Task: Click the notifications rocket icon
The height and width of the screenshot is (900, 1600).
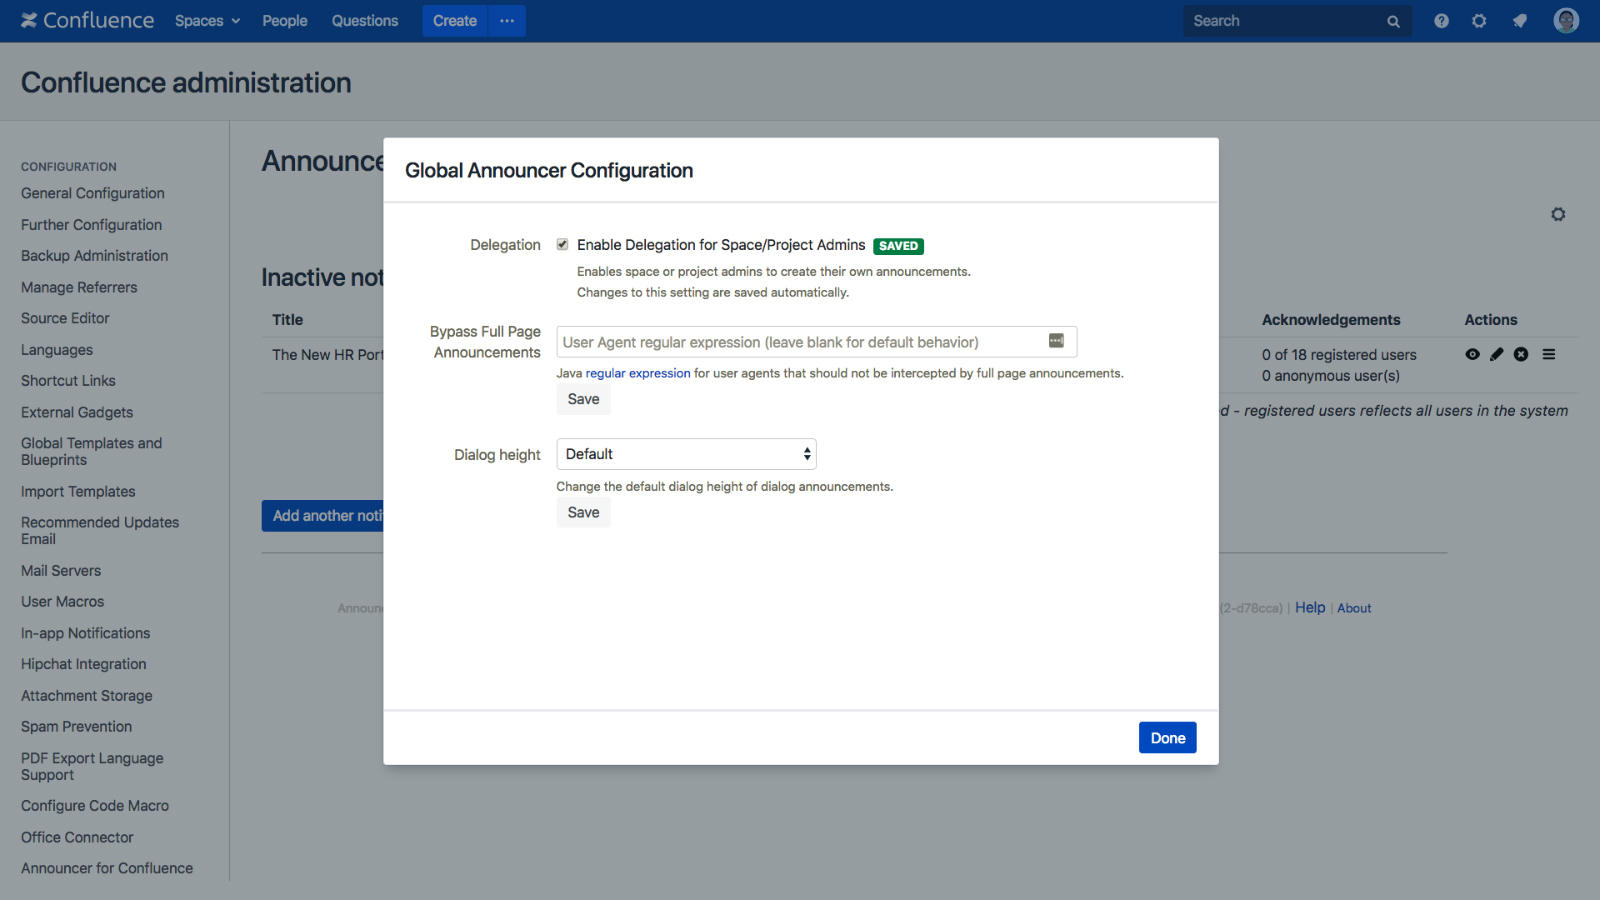Action: (1520, 21)
